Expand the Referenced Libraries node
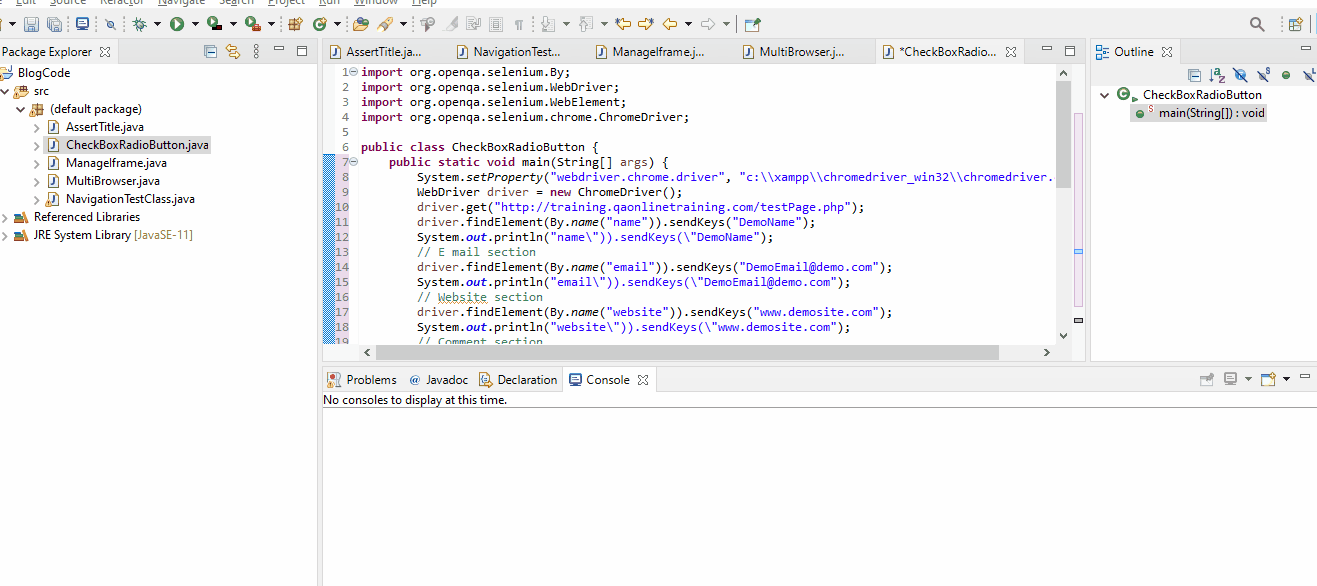The image size is (1317, 586). (x=8, y=216)
